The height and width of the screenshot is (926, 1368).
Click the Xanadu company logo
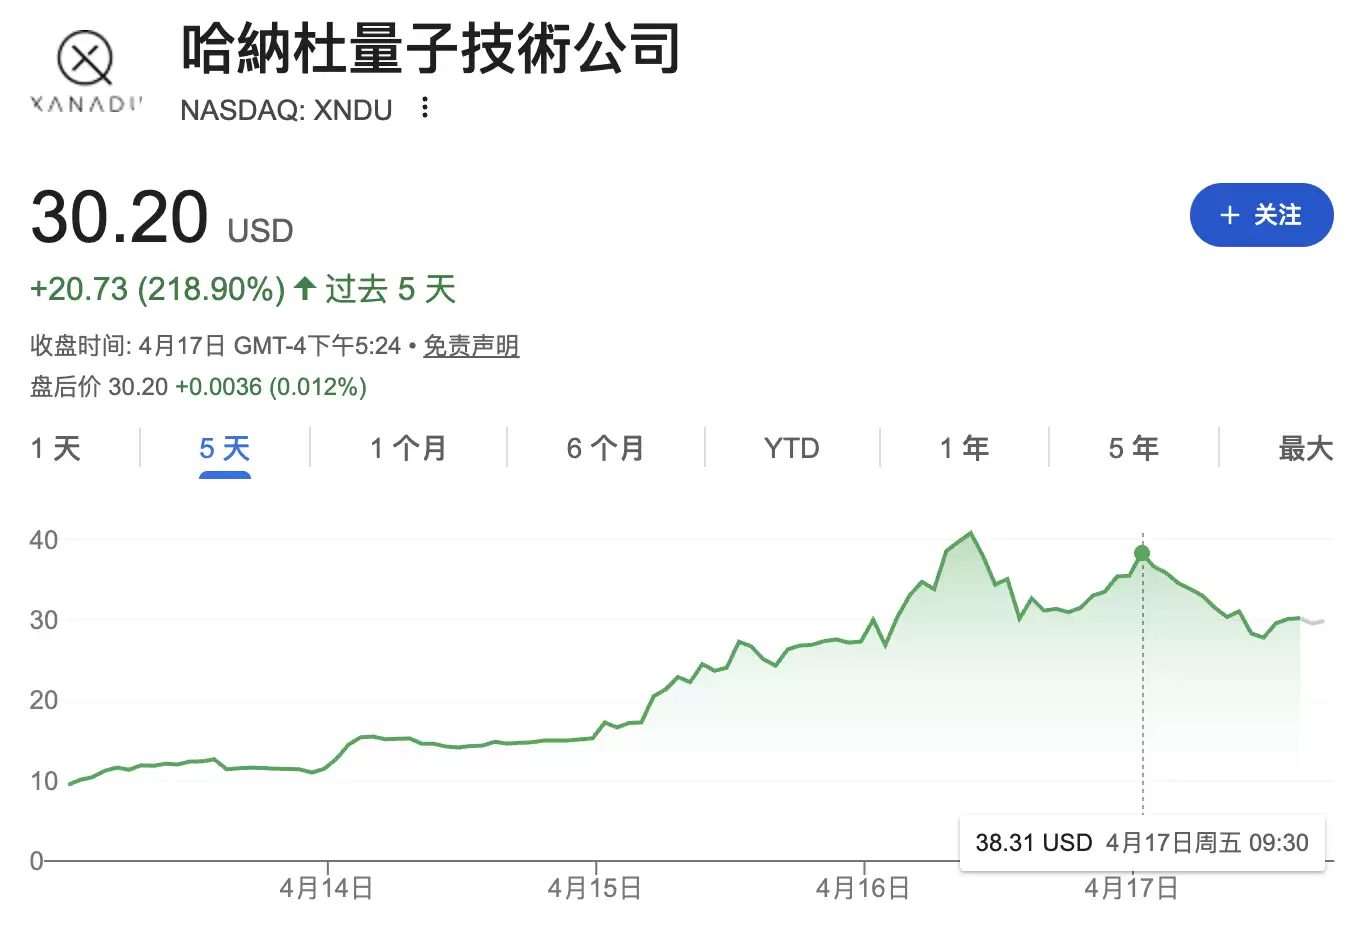(83, 62)
